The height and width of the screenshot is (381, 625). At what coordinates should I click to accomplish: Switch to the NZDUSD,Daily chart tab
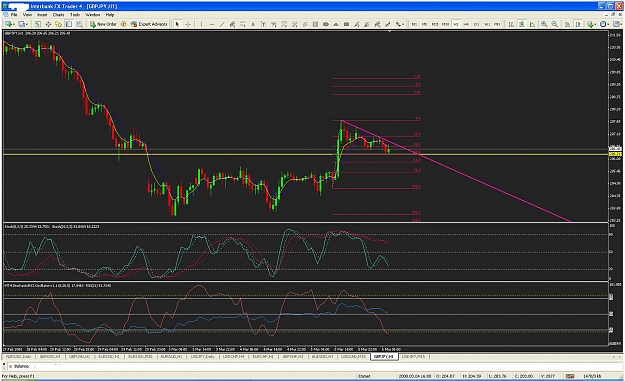click(x=19, y=356)
